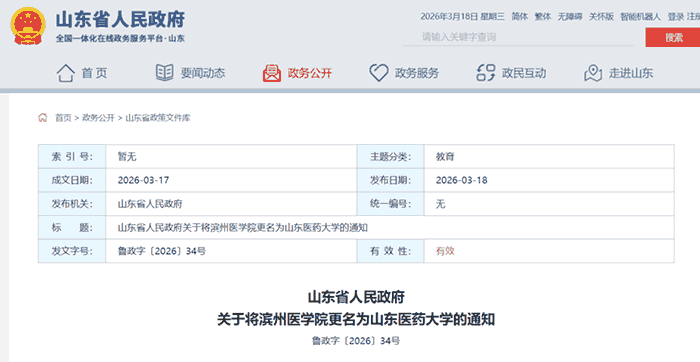Click the 政民互动 exchange icon

(x=486, y=73)
